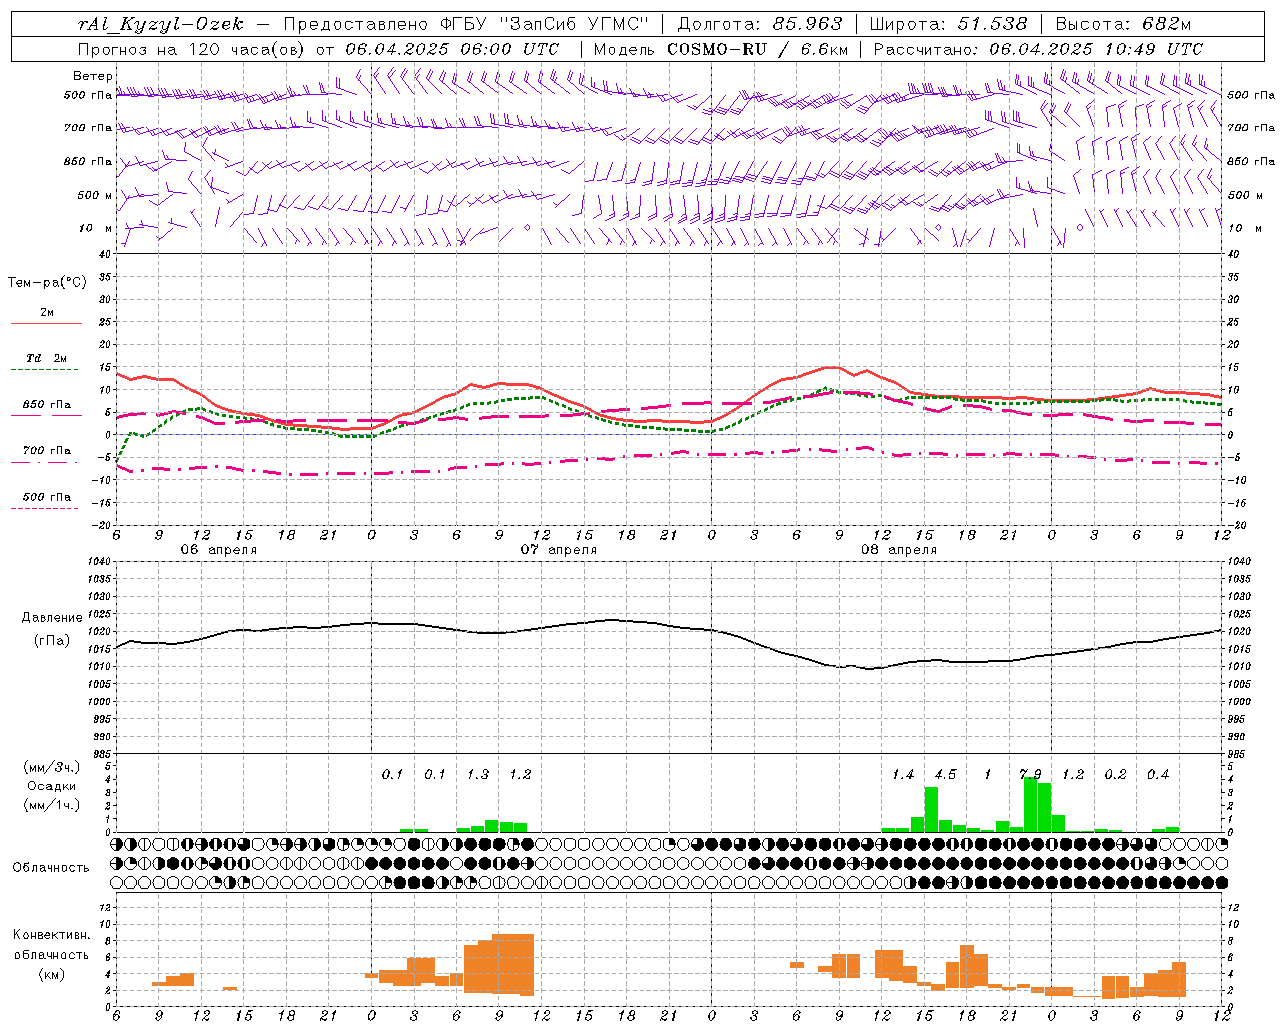This screenshot has height=1024, width=1280.
Task: Click the precipitation total 7.9
Action: tap(1030, 775)
